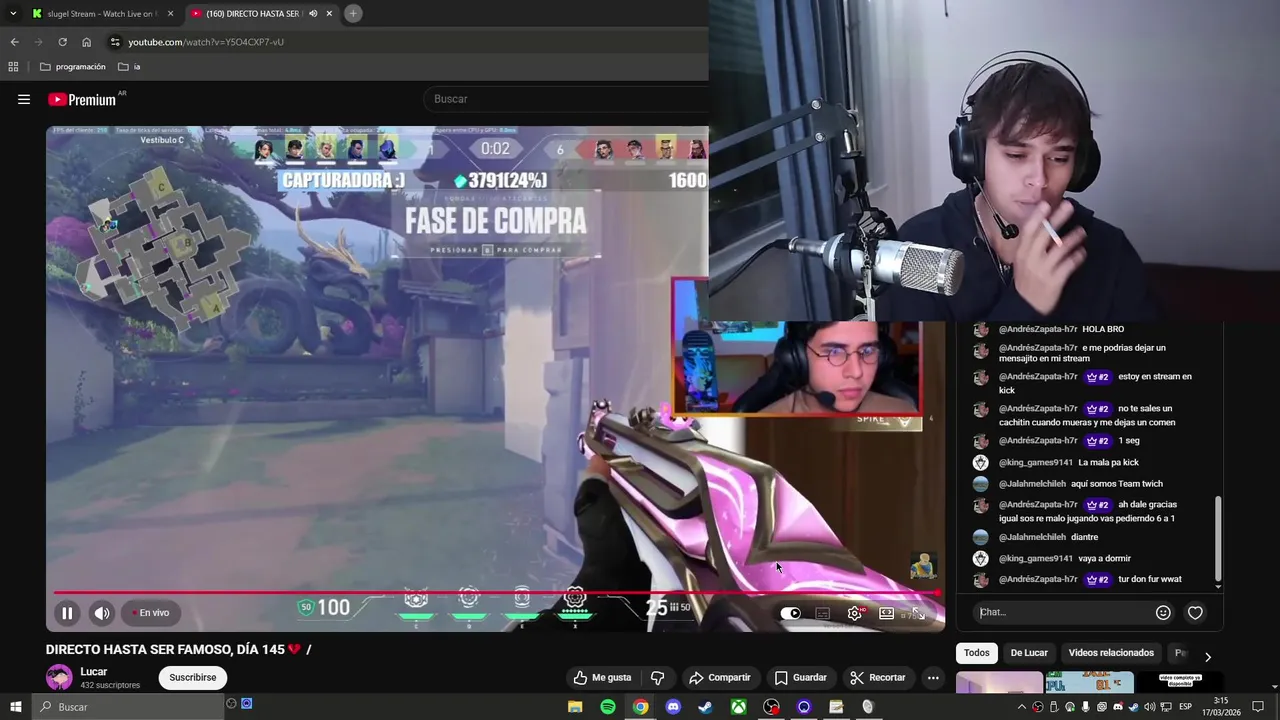Open the chat message 'HOLA BRO' author @AndrésZapata-h7r
The width and height of the screenshot is (1280, 720).
(x=1038, y=329)
